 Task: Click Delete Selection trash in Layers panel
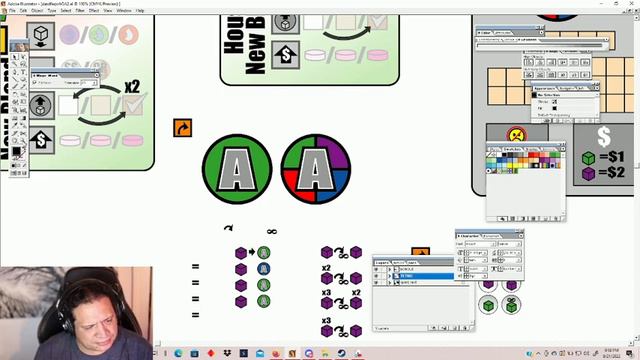[465, 328]
